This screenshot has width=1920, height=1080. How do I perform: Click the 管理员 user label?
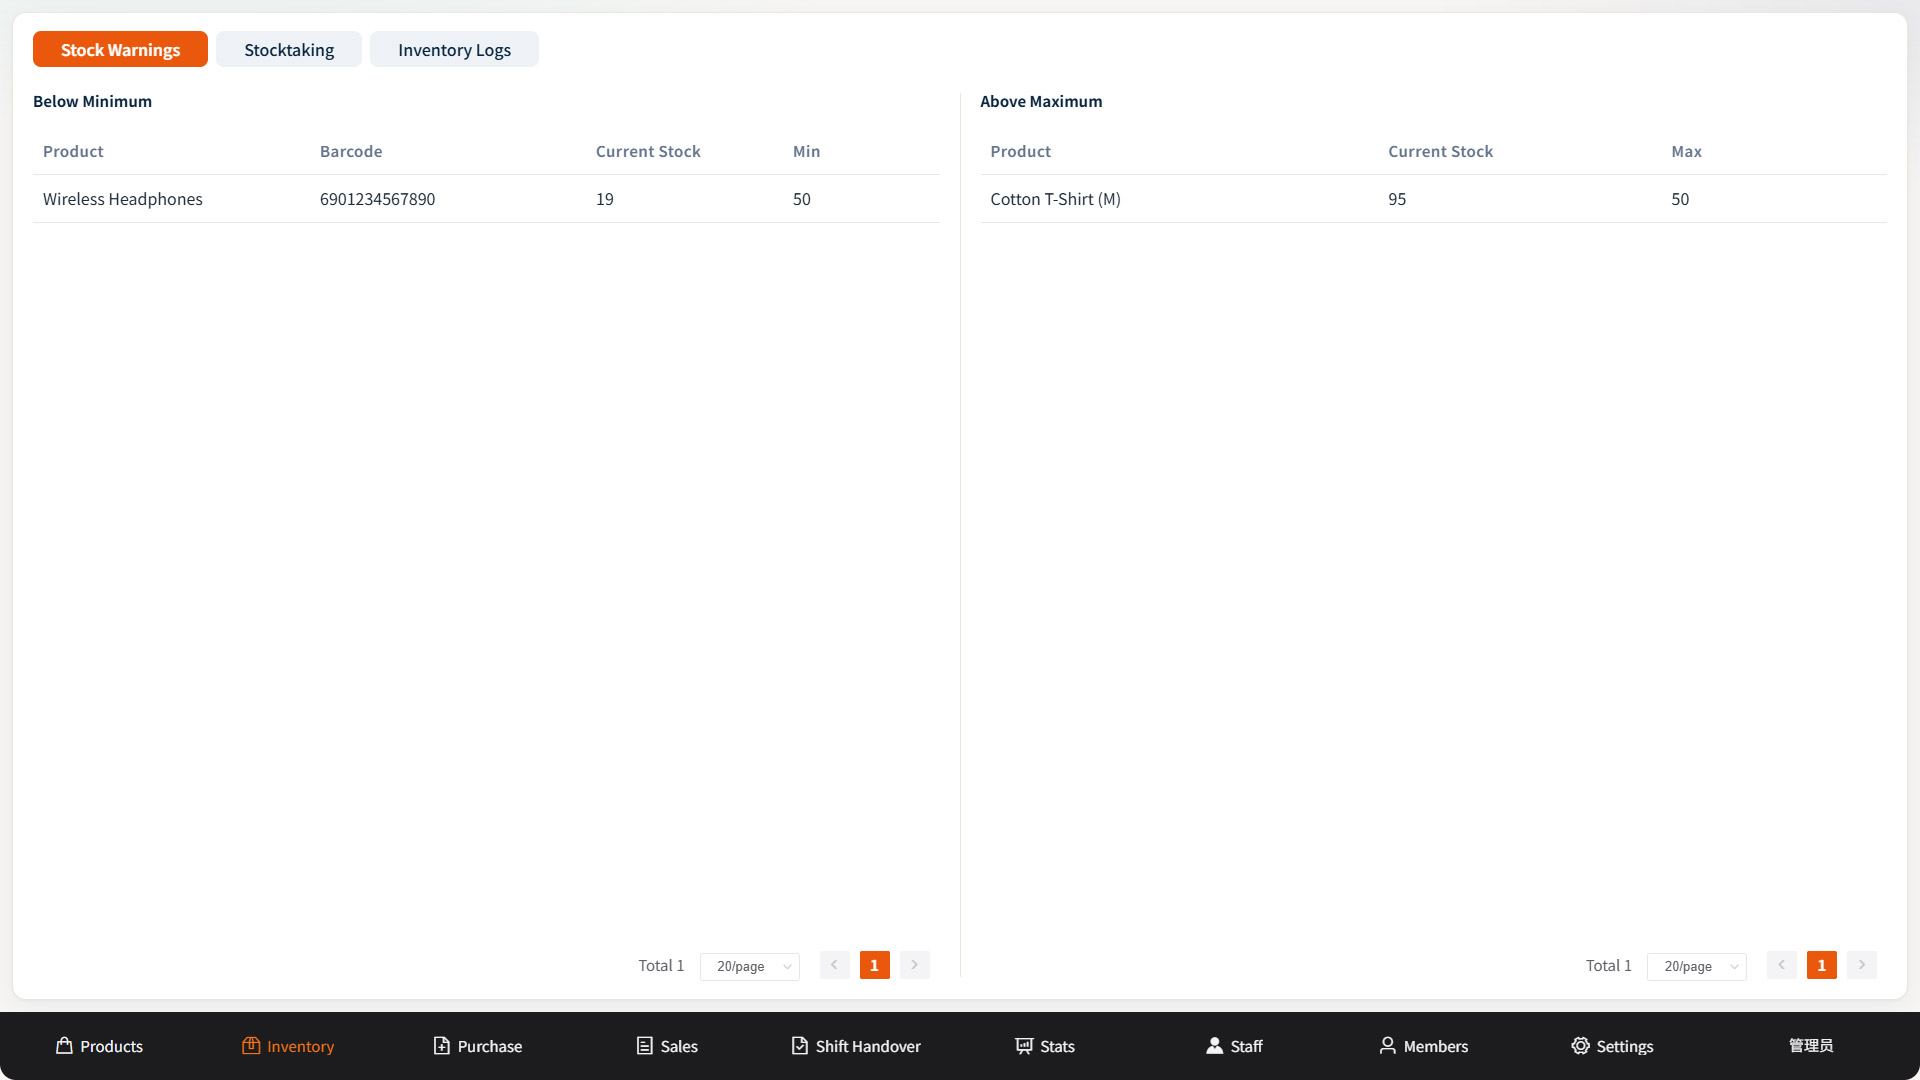1811,1046
